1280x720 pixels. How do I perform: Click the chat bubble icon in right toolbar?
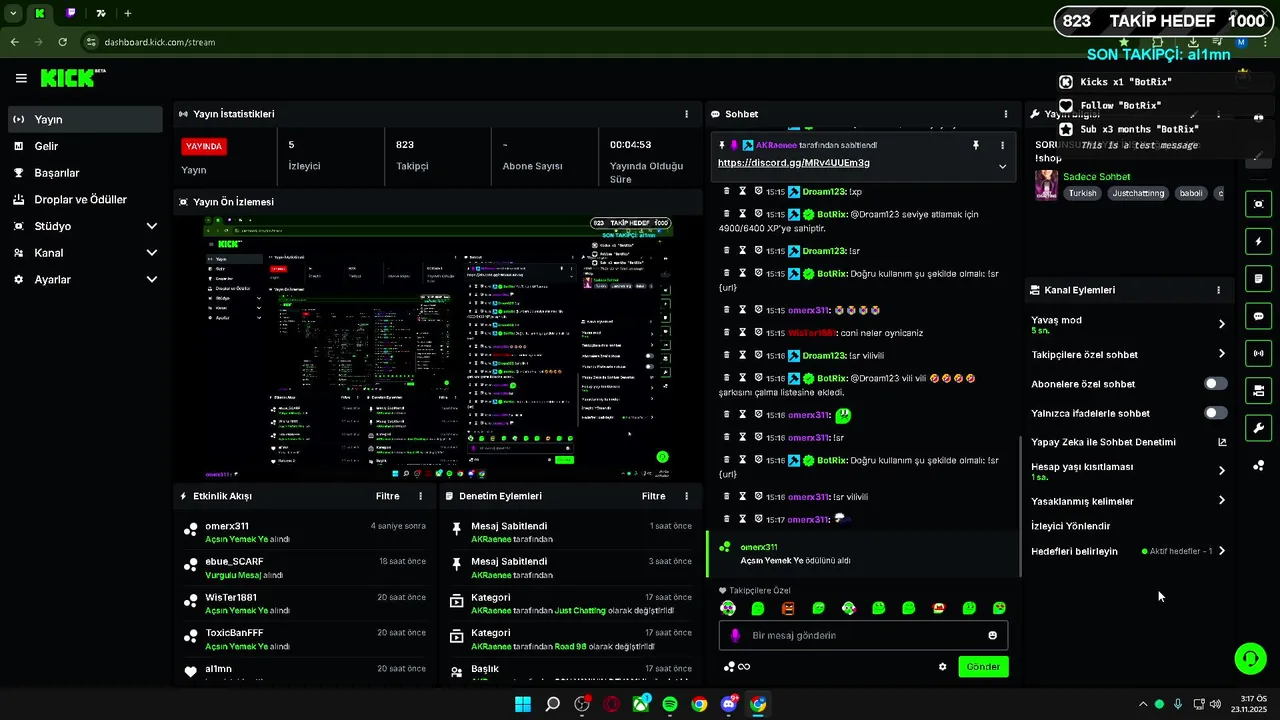[x=1258, y=316]
